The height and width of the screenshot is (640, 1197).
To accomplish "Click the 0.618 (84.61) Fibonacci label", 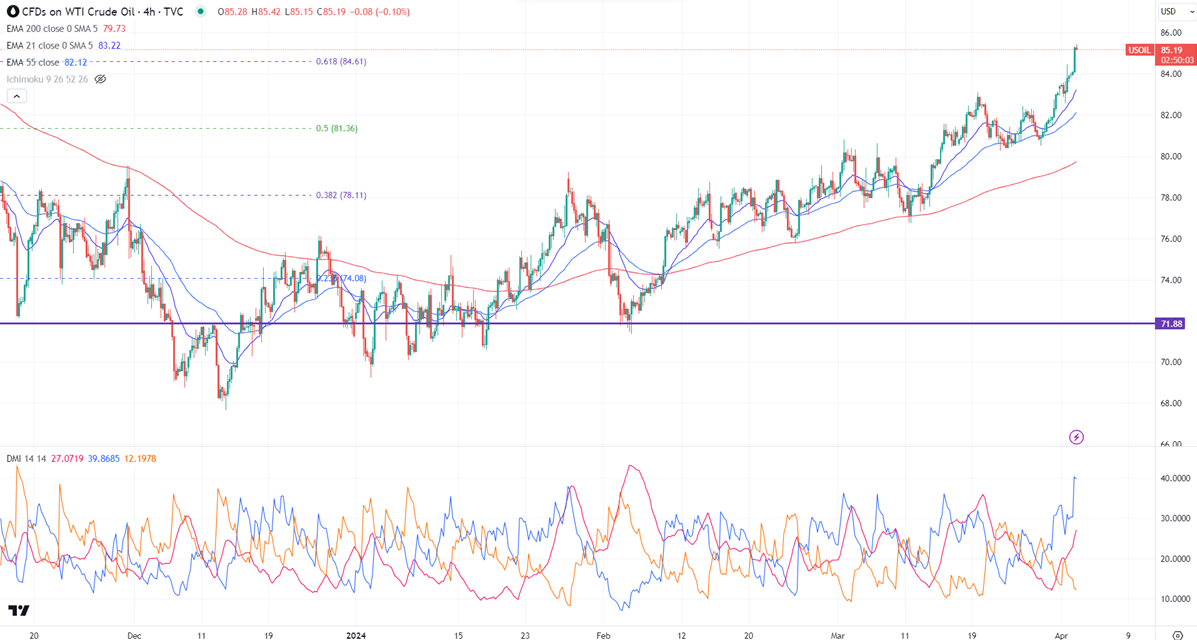I will click(x=341, y=61).
